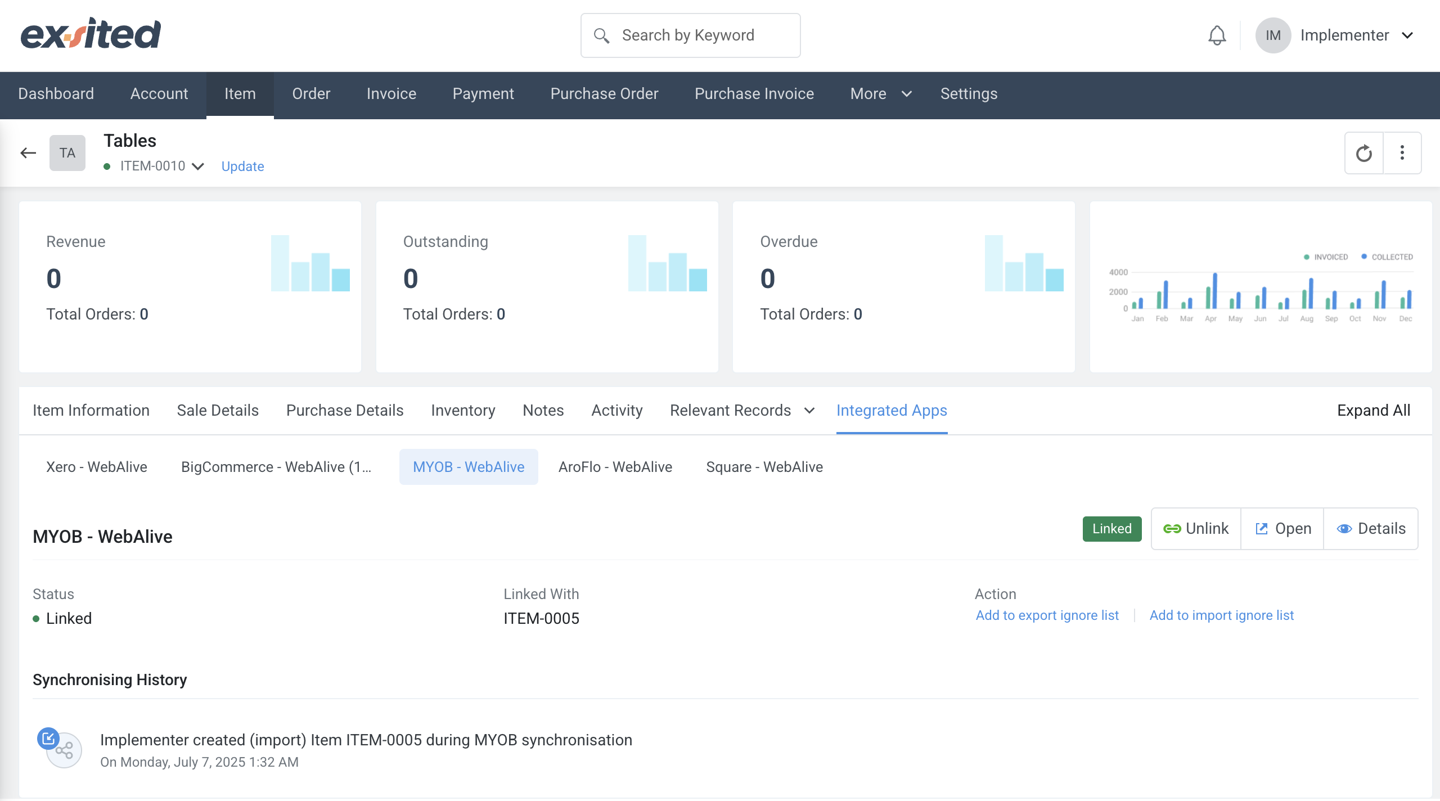Open the Sale Details tab

tap(218, 411)
